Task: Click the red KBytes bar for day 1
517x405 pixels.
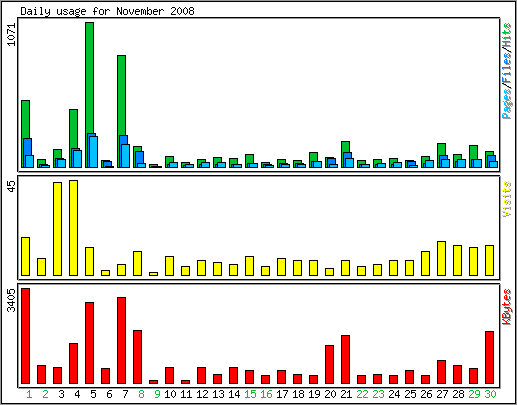Action: click(x=25, y=336)
